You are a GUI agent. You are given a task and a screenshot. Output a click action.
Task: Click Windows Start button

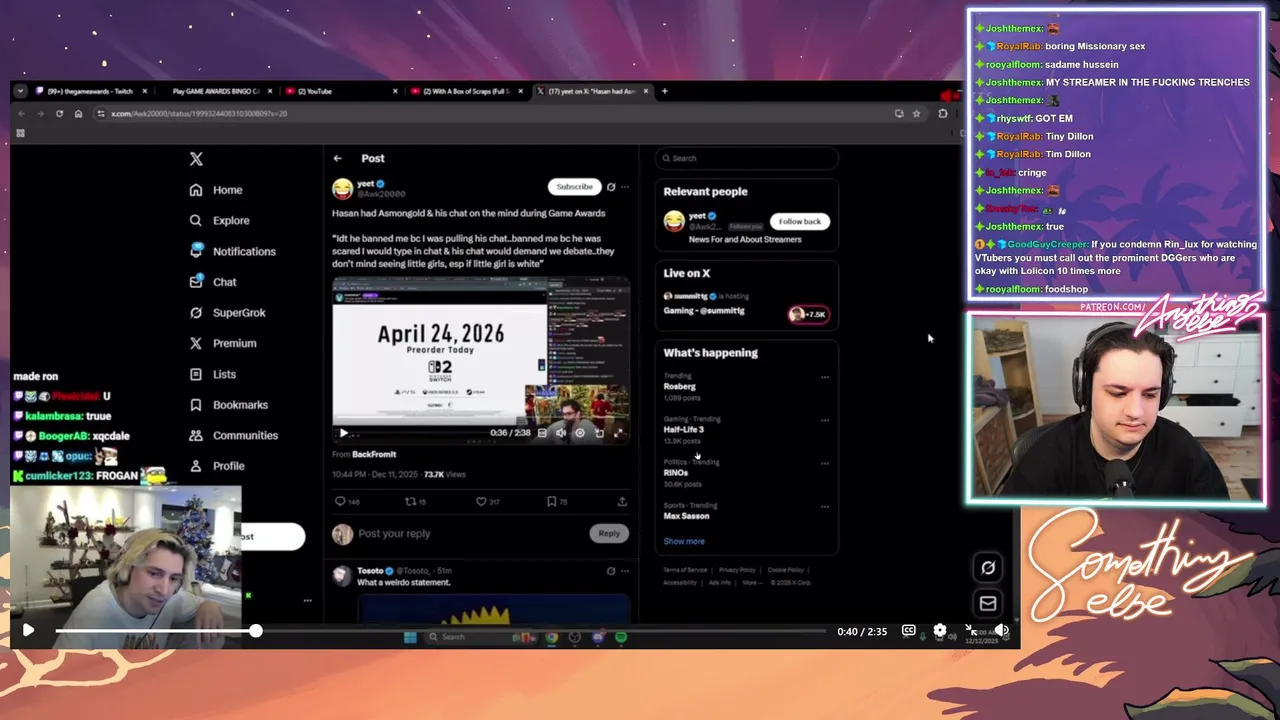pos(409,637)
